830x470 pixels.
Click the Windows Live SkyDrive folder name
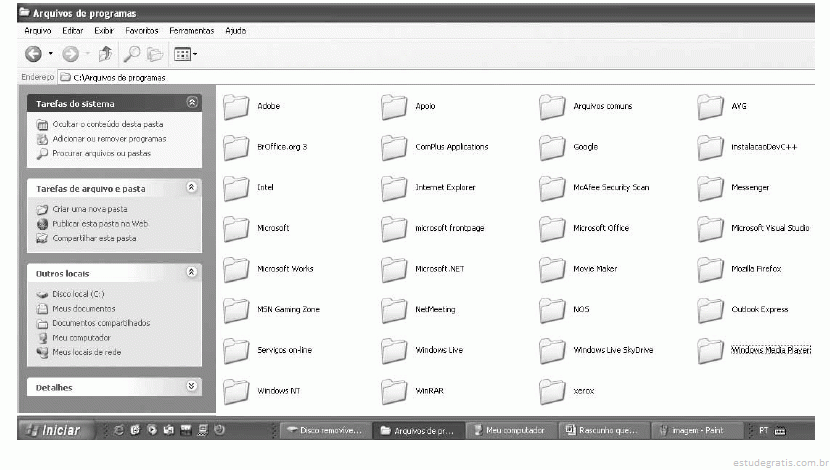click(613, 350)
